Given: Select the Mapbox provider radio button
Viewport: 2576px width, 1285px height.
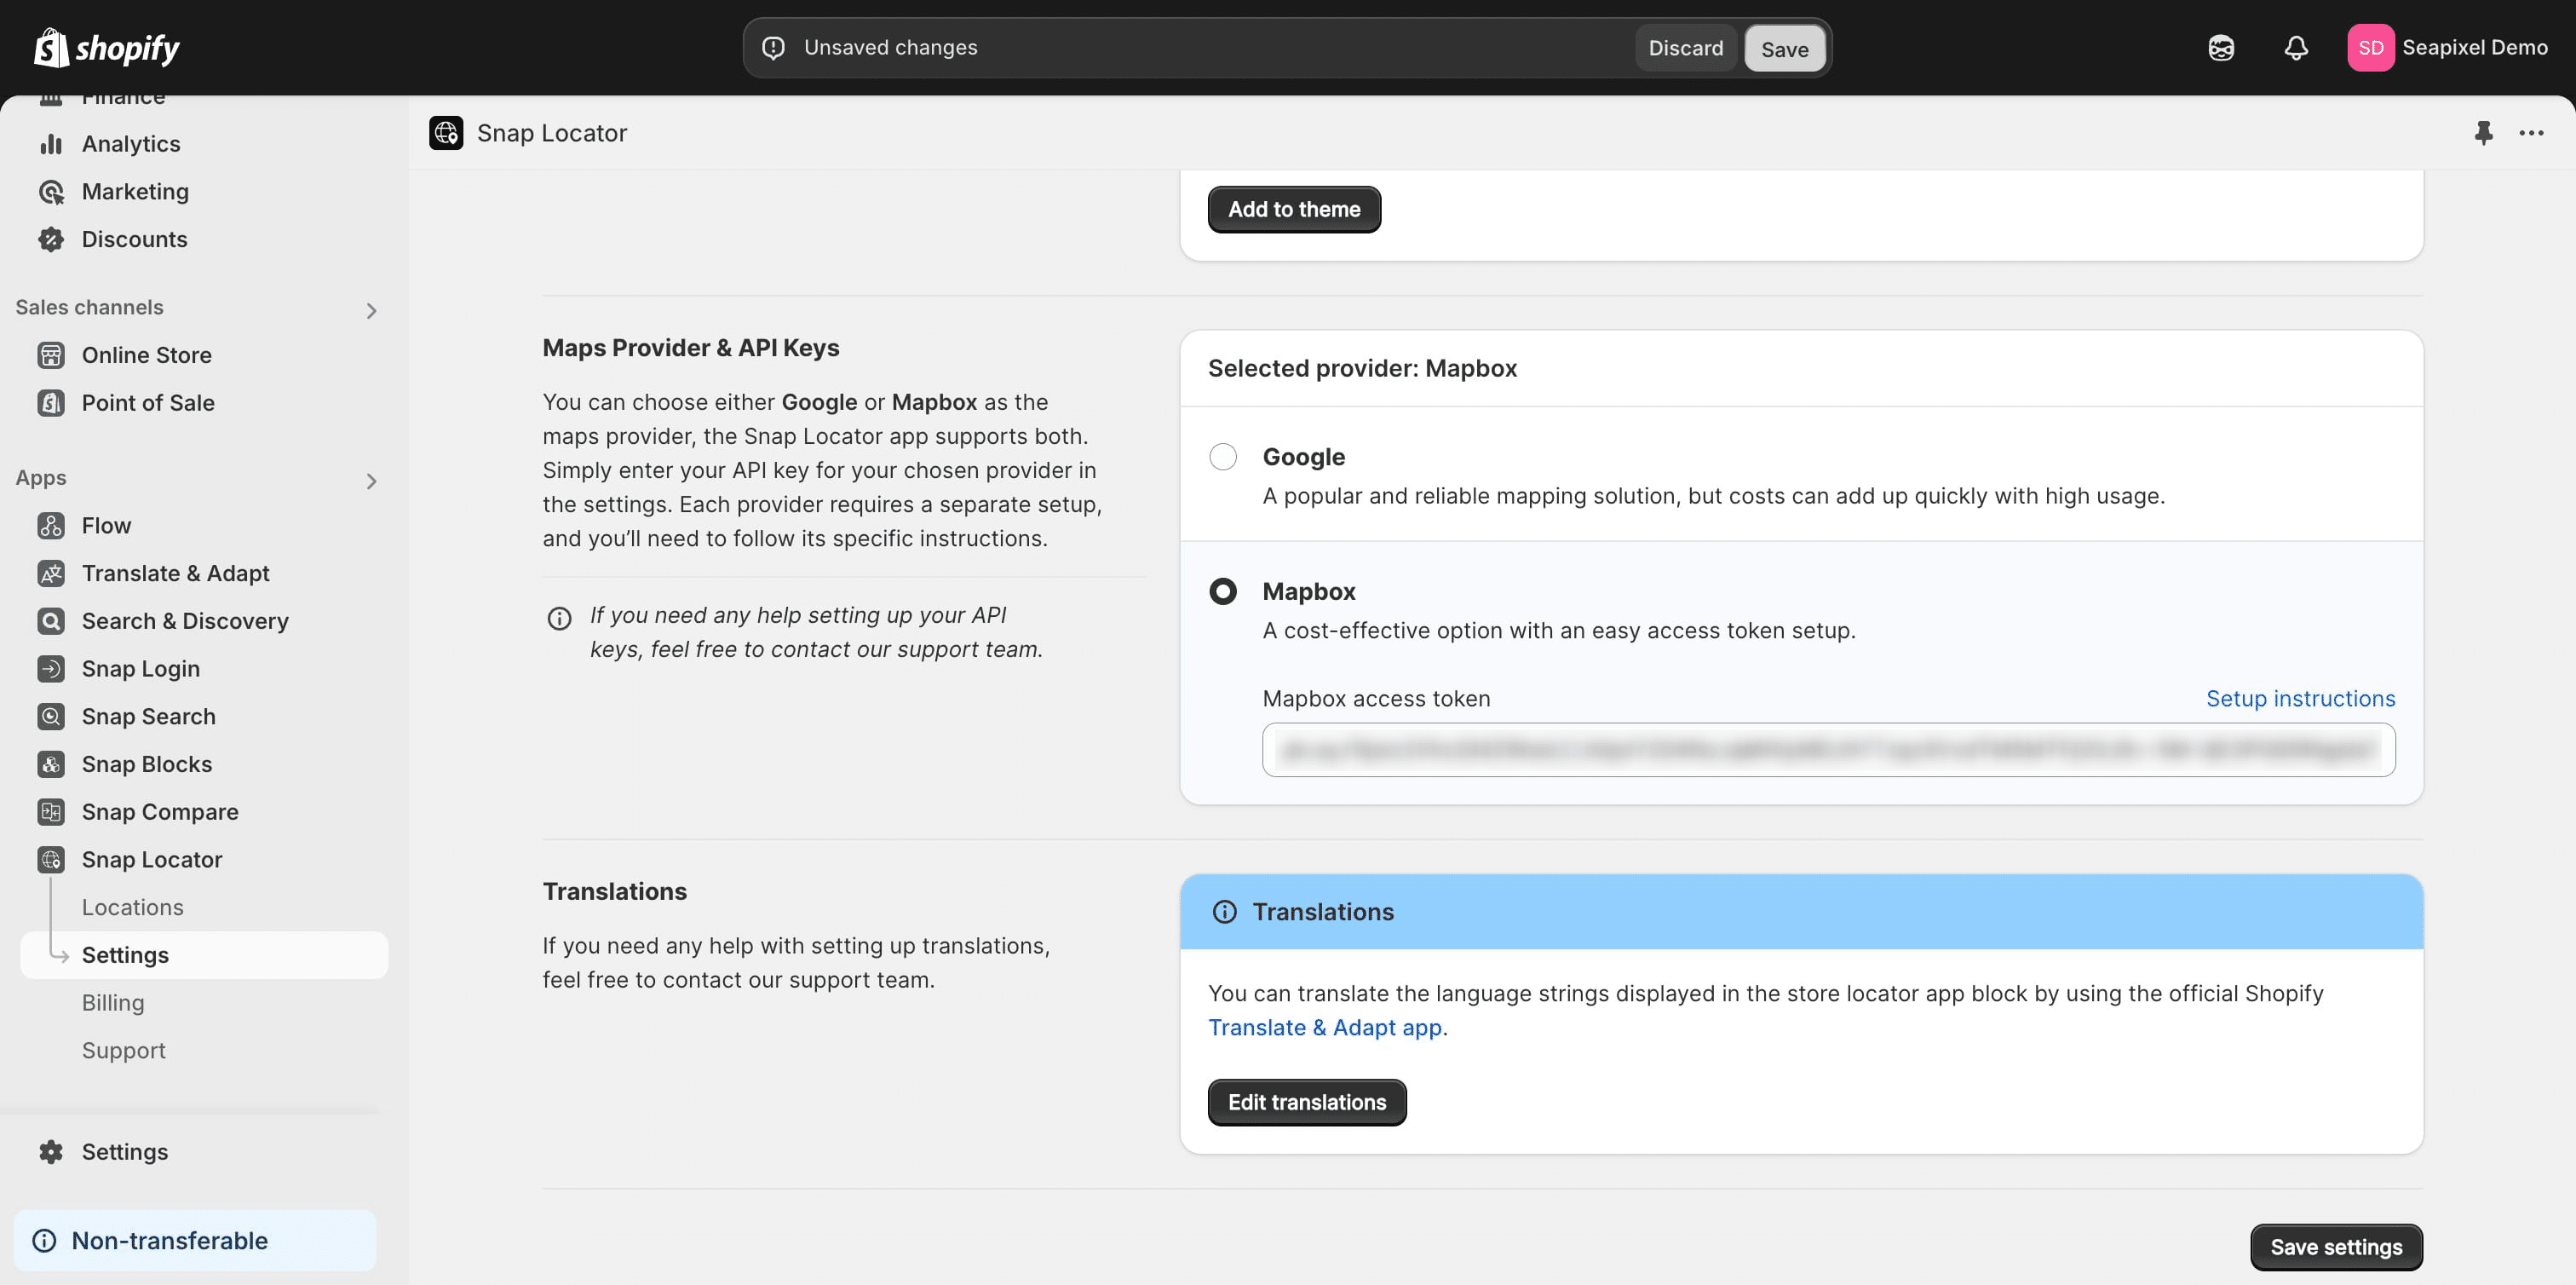Looking at the screenshot, I should (1222, 592).
